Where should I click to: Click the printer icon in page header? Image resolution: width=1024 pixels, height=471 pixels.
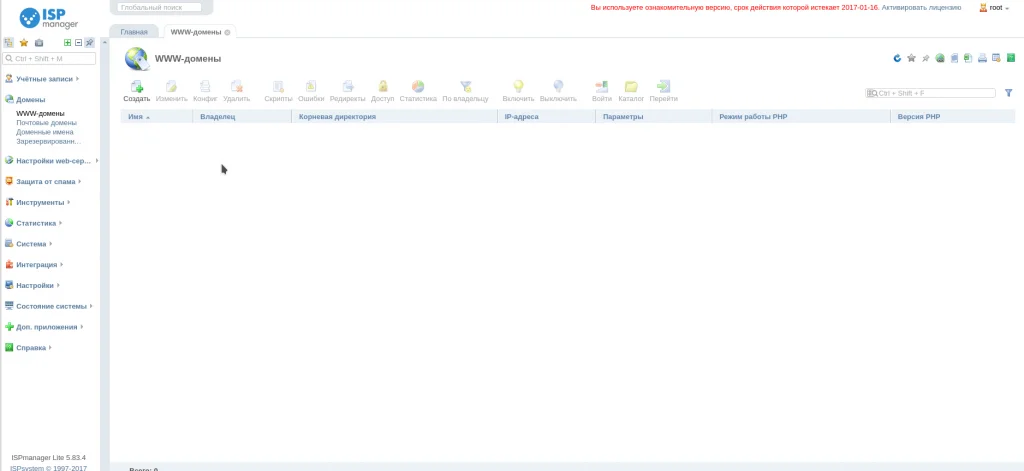tap(982, 58)
